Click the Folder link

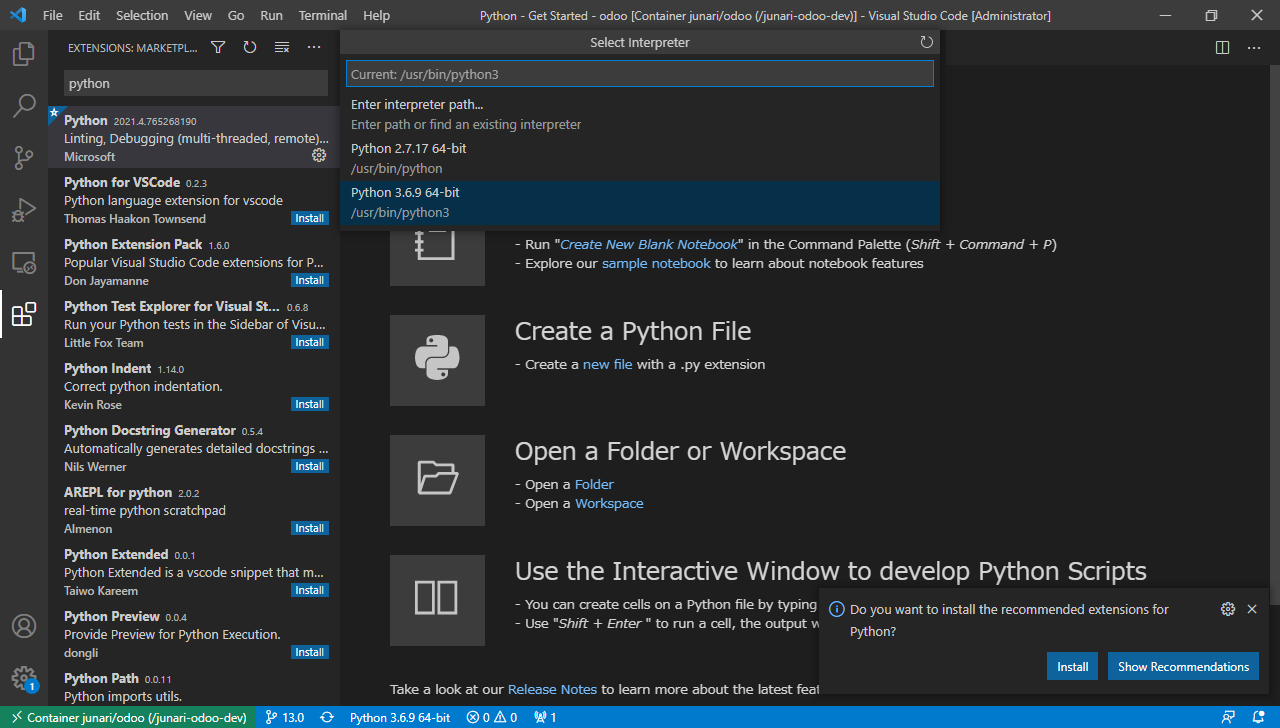point(594,484)
